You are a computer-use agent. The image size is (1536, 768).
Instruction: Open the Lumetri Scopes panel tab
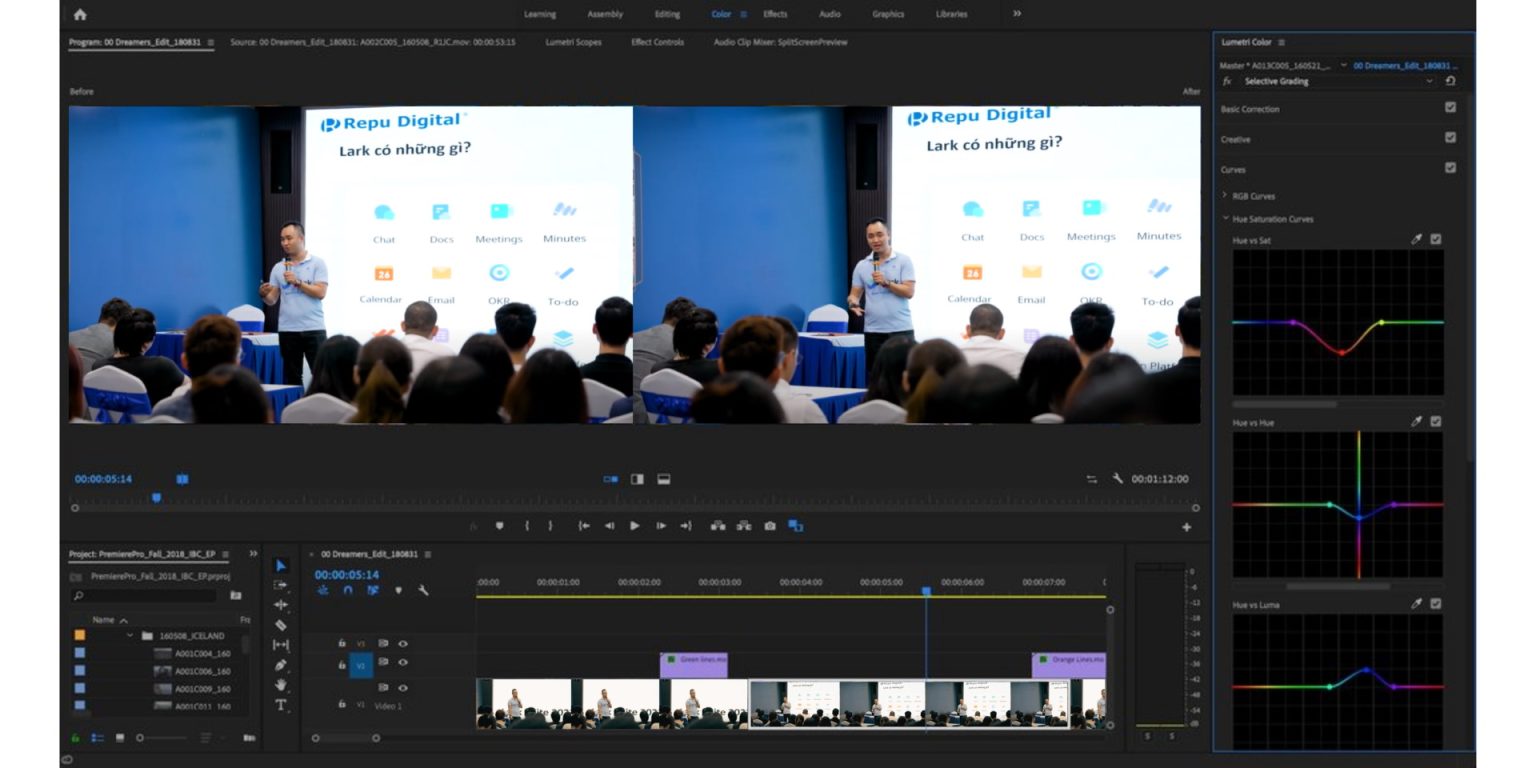tap(572, 42)
